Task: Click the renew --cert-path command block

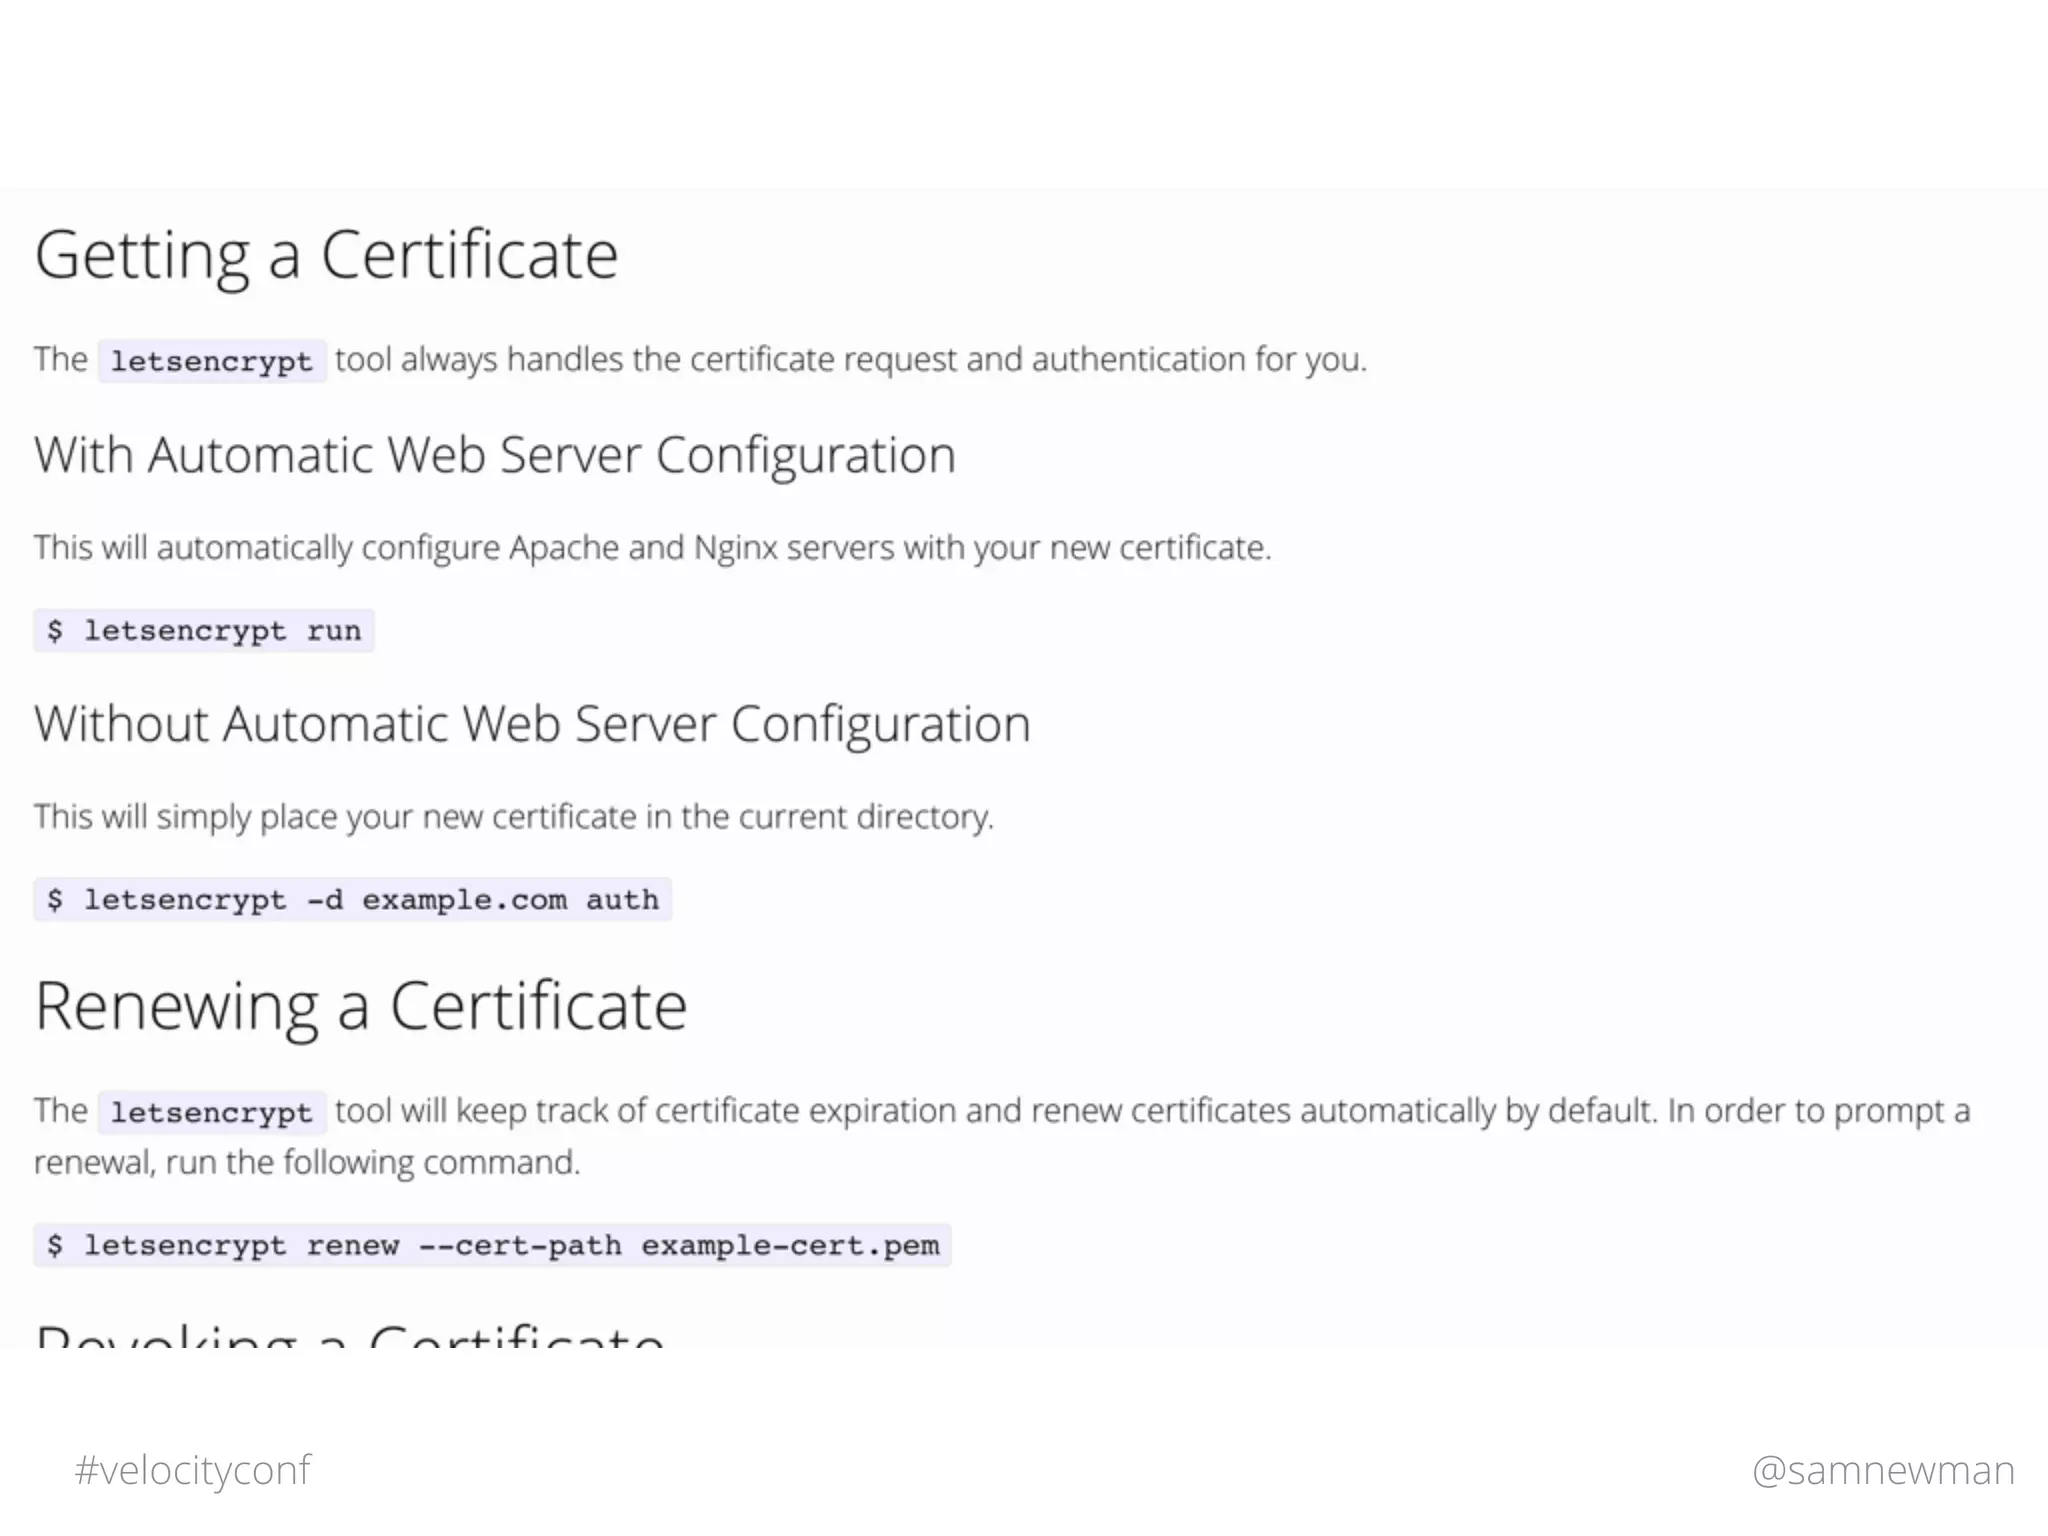Action: pyautogui.click(x=492, y=1246)
